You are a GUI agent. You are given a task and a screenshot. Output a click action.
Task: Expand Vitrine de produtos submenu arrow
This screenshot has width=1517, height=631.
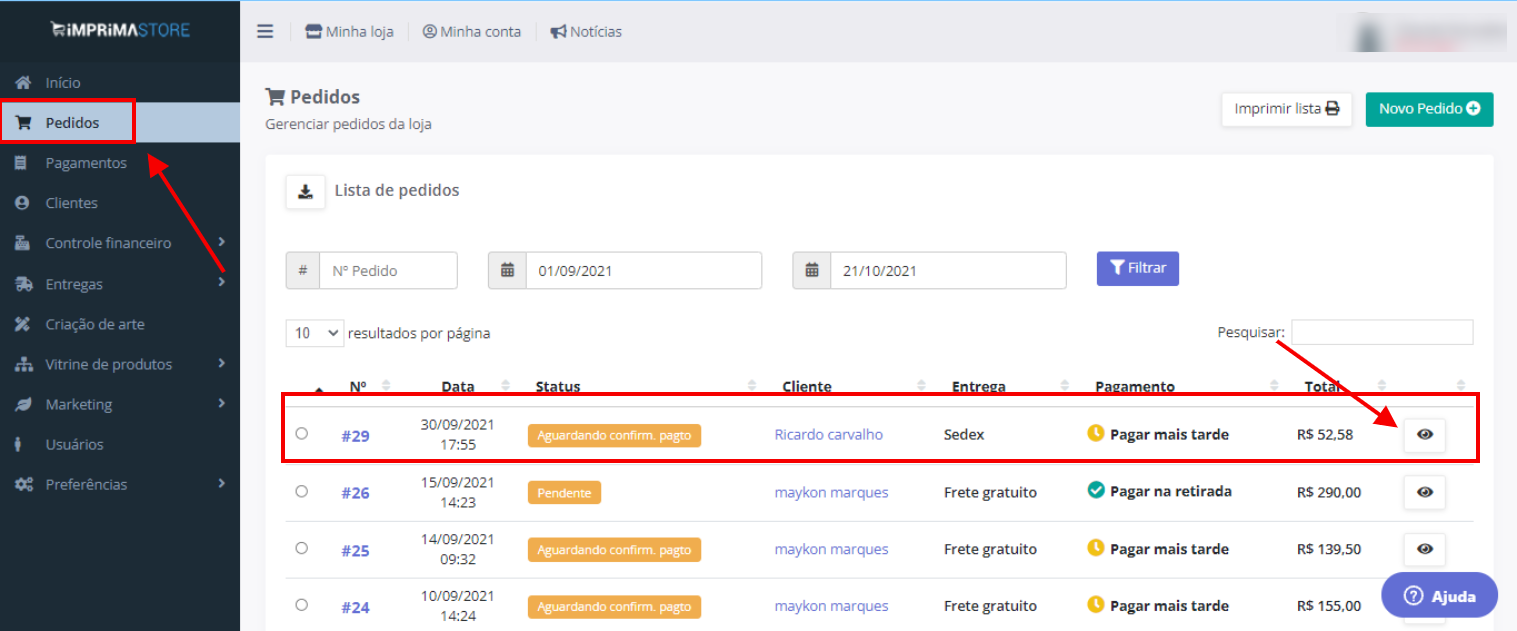[x=221, y=363]
